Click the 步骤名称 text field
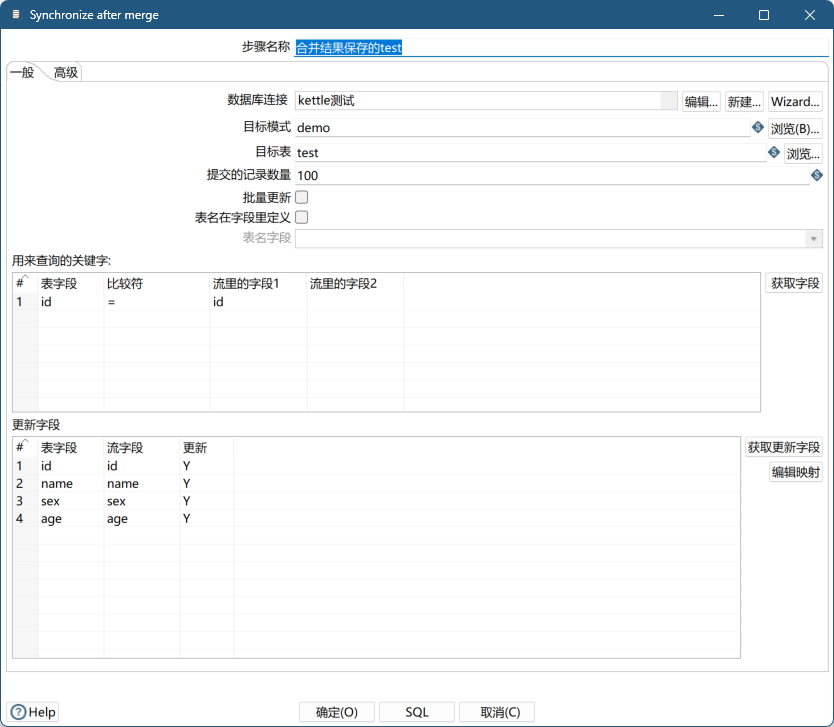The image size is (834, 727). click(x=560, y=47)
